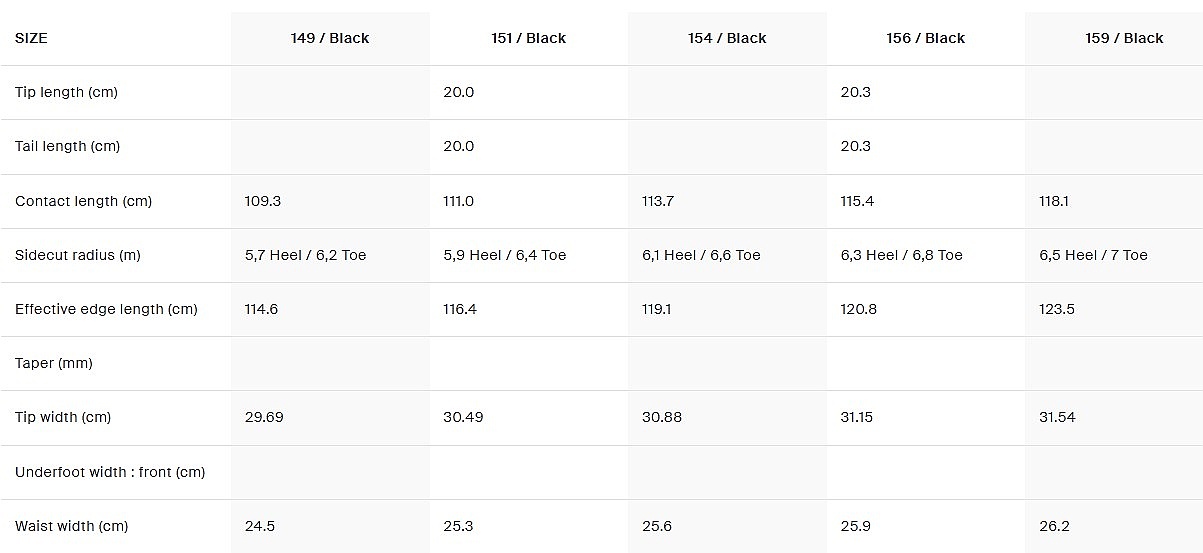Click the Sidecut radius (m) row label
The width and height of the screenshot is (1203, 553).
pos(77,255)
